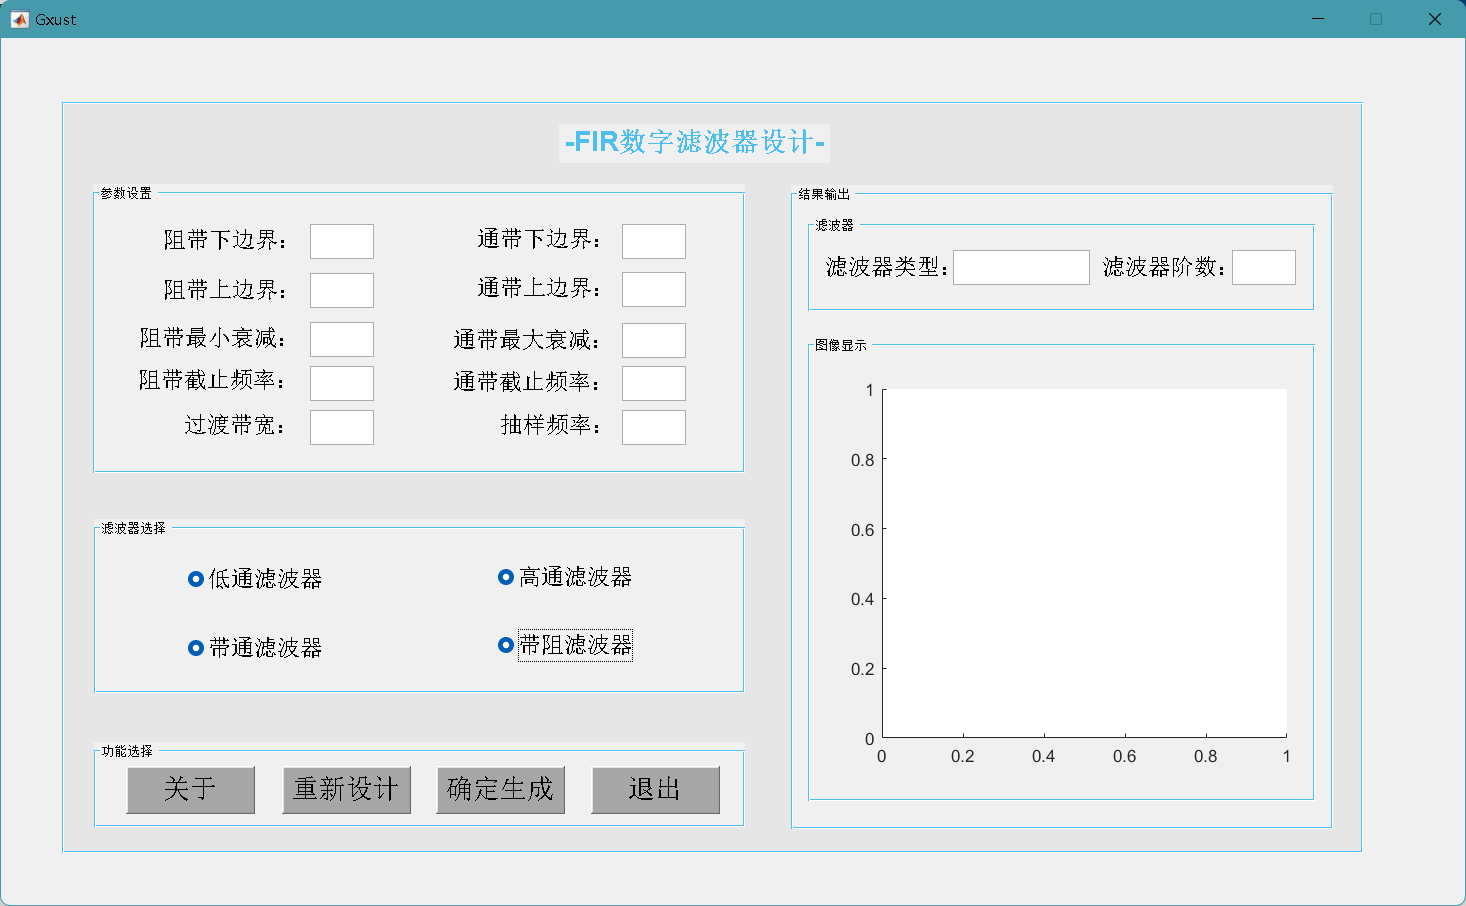This screenshot has height=906, width=1466.
Task: Focus the 阻带上边界 input field
Action: tap(342, 290)
